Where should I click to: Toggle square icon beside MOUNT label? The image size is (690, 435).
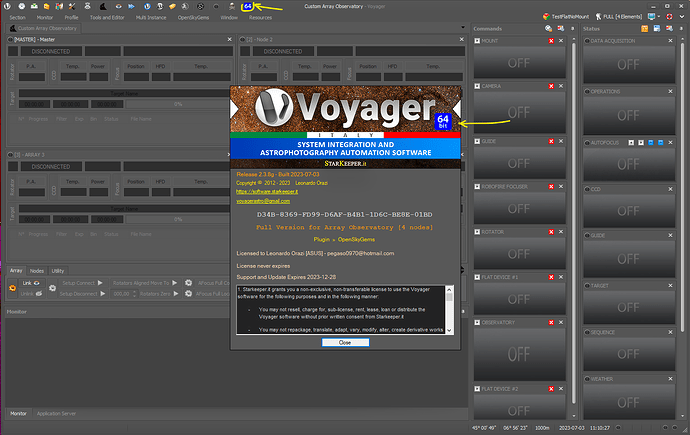(x=477, y=41)
